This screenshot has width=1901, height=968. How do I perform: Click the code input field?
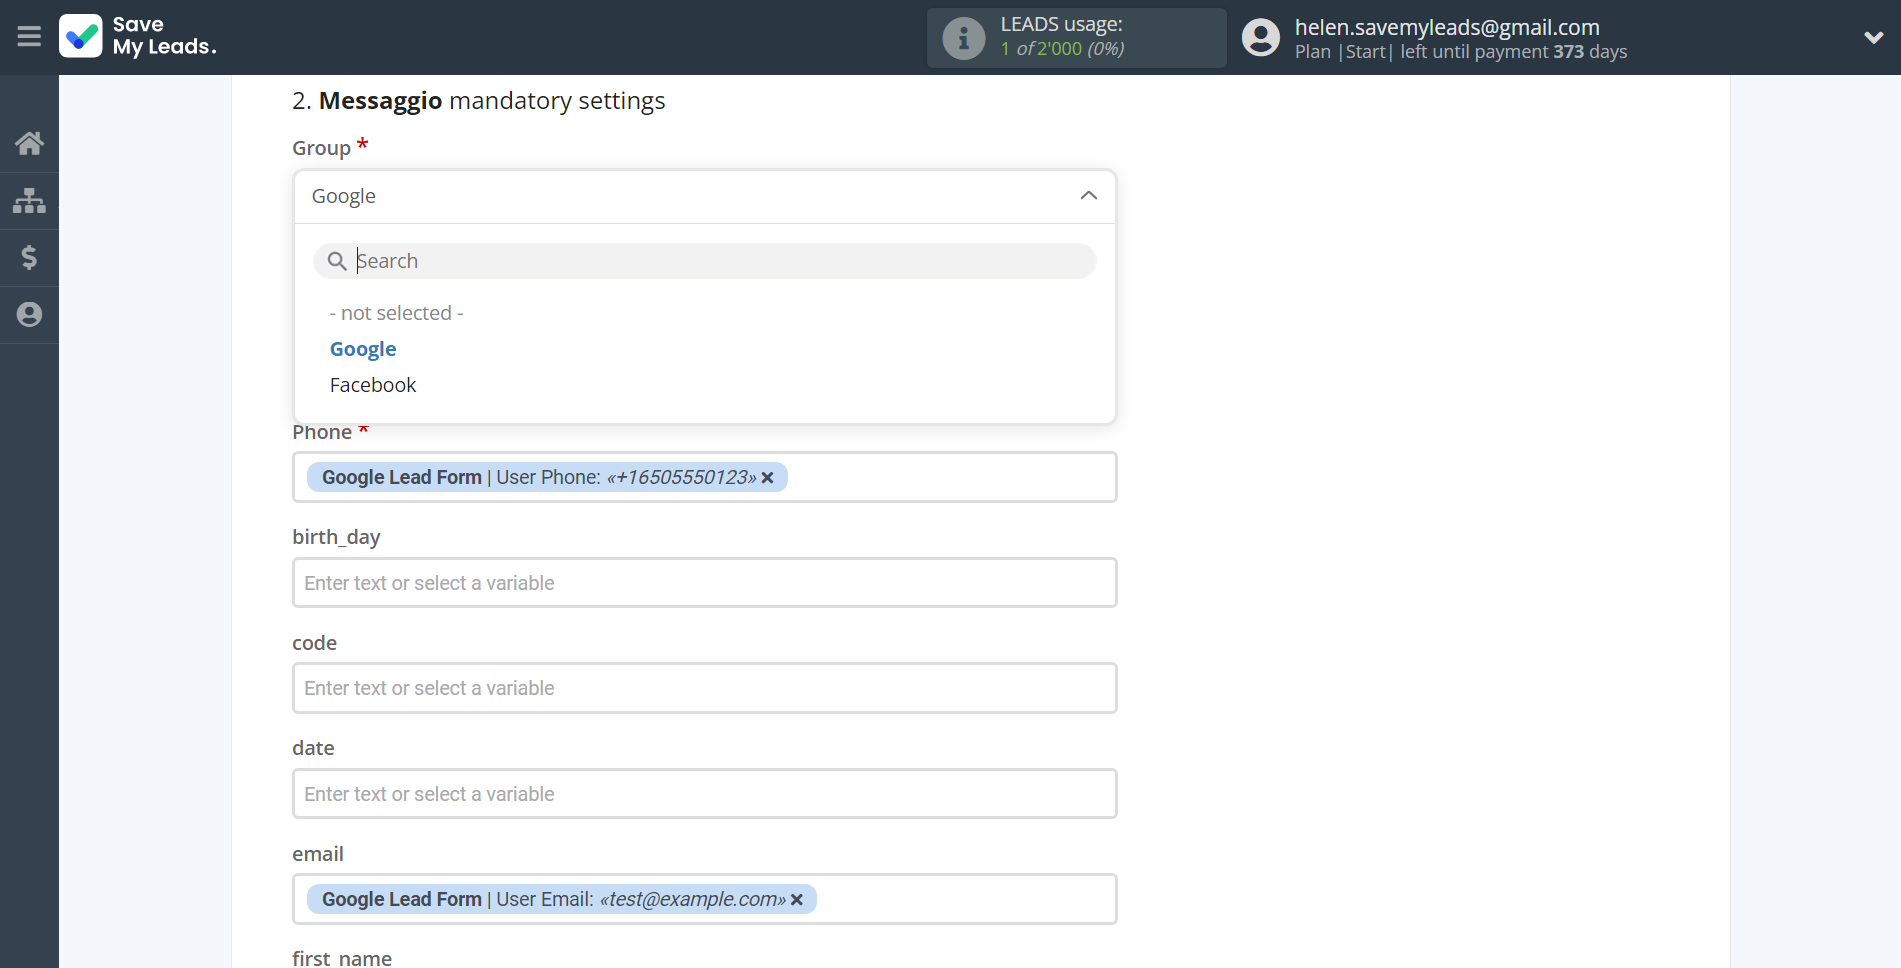(x=704, y=688)
